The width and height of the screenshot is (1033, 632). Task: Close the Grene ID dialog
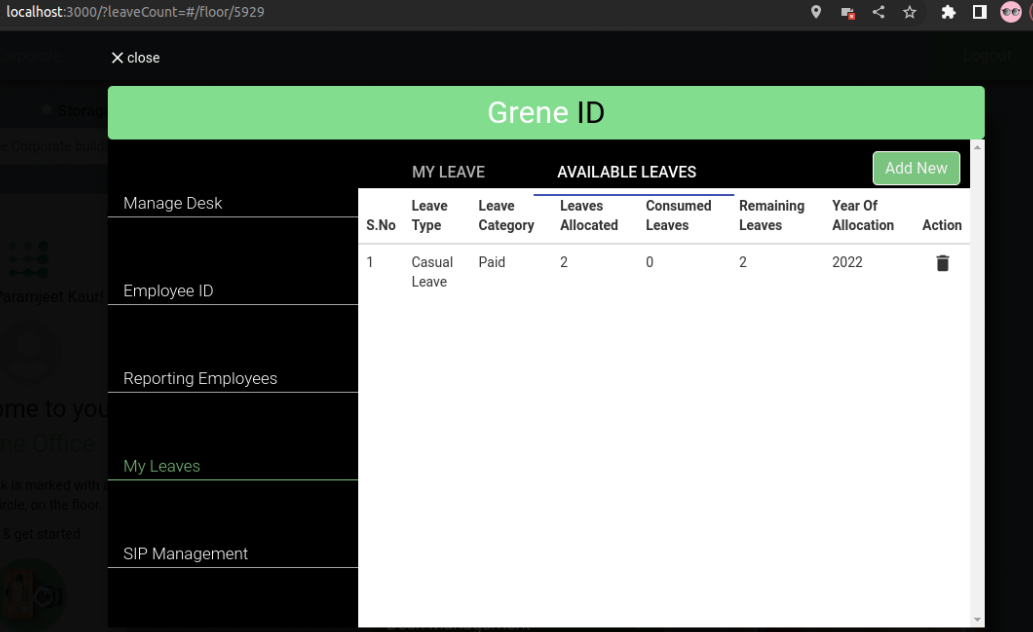(136, 58)
